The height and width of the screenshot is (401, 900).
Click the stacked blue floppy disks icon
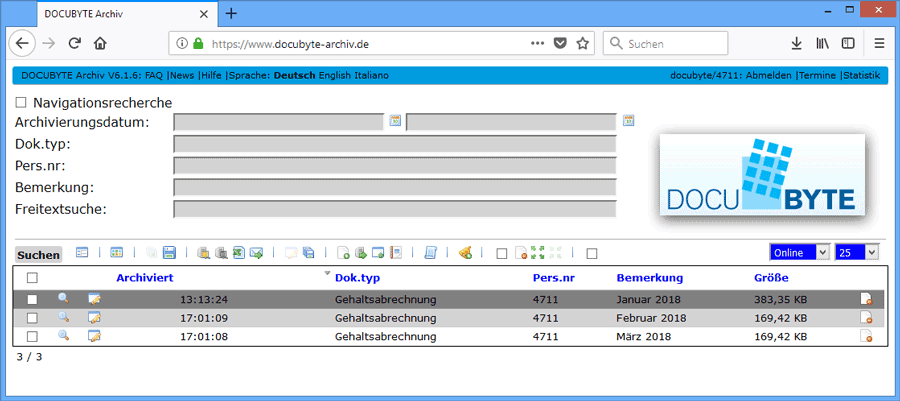point(308,252)
